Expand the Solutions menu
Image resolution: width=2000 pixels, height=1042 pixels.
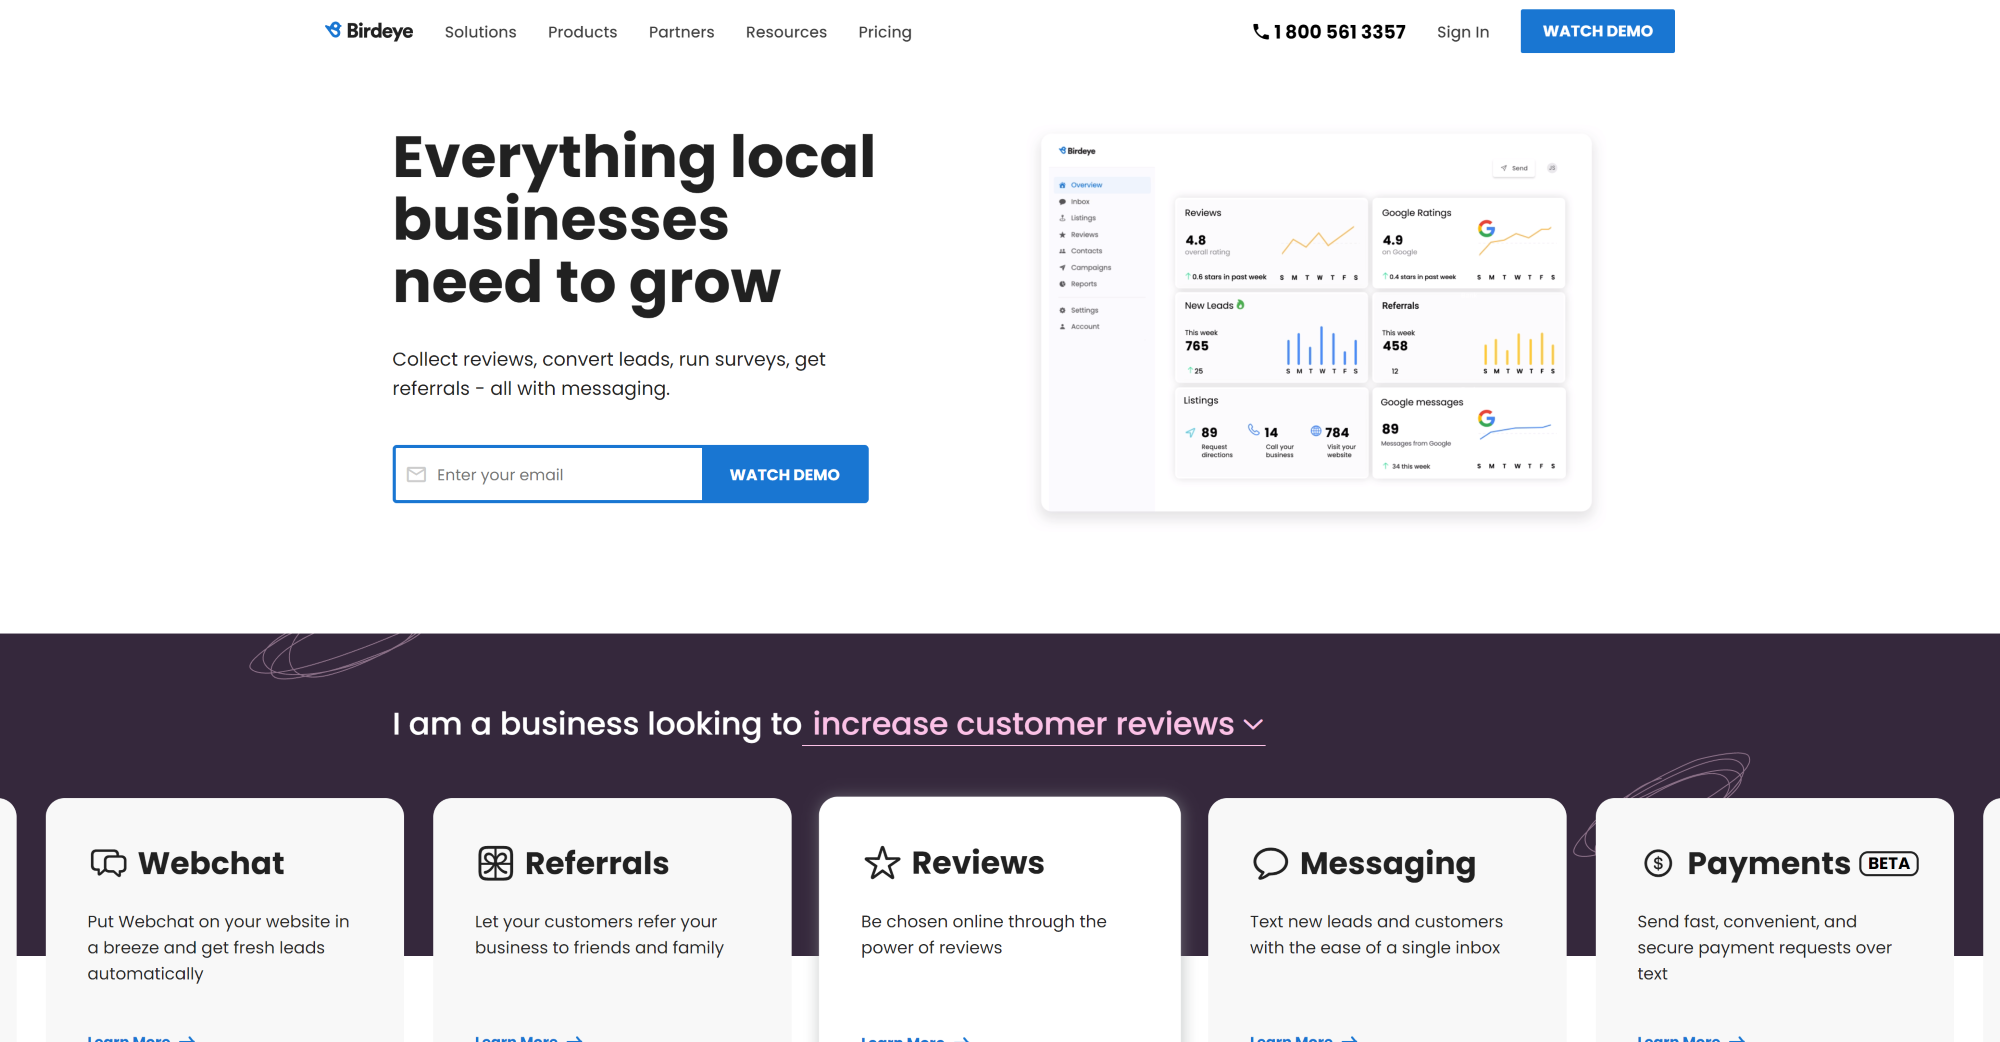point(480,31)
